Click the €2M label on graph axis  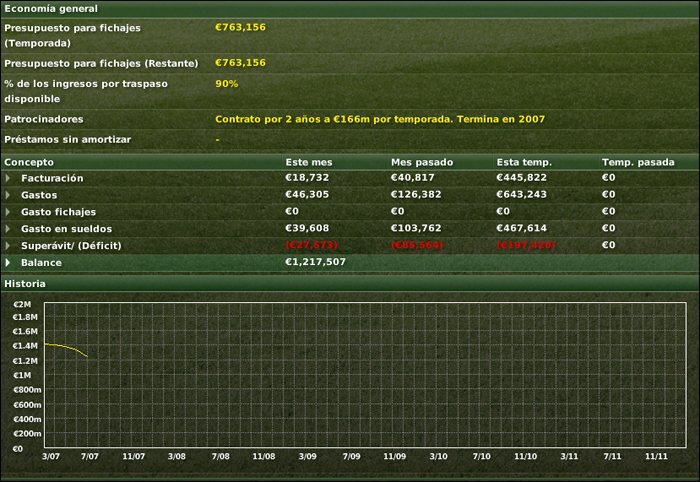22,304
